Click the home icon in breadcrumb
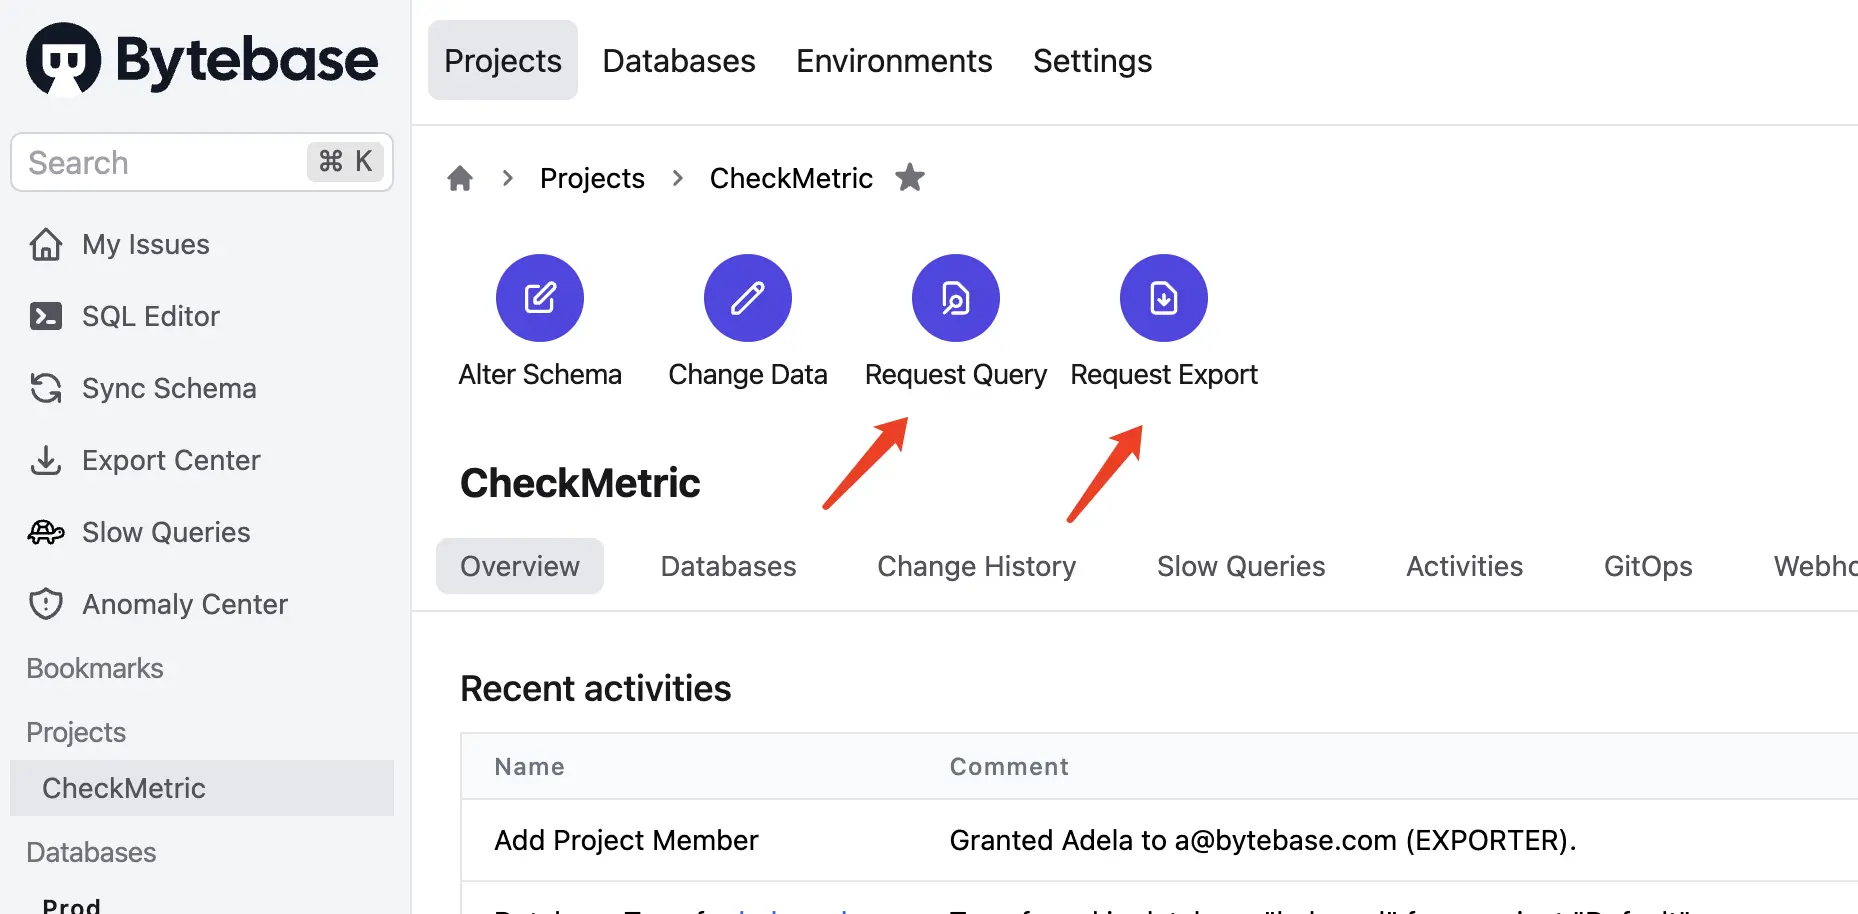 [x=460, y=178]
